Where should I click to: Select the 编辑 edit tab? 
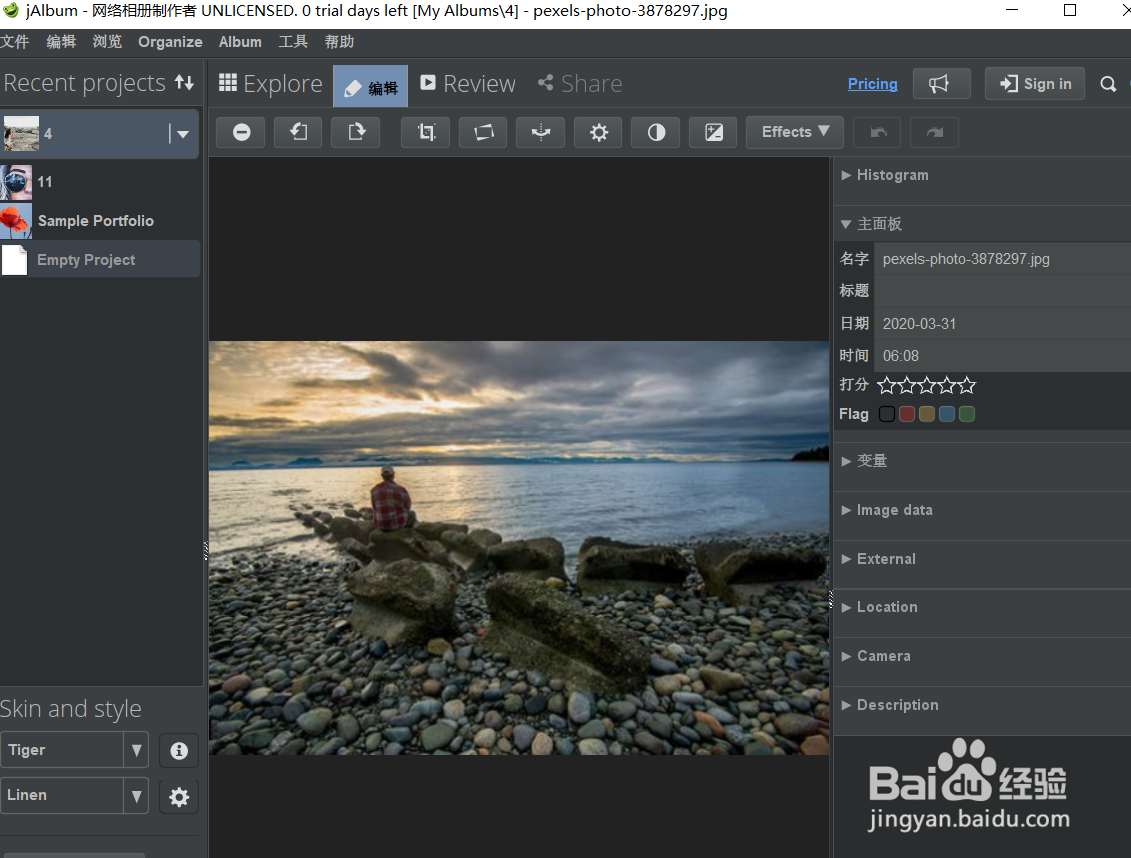click(x=371, y=87)
